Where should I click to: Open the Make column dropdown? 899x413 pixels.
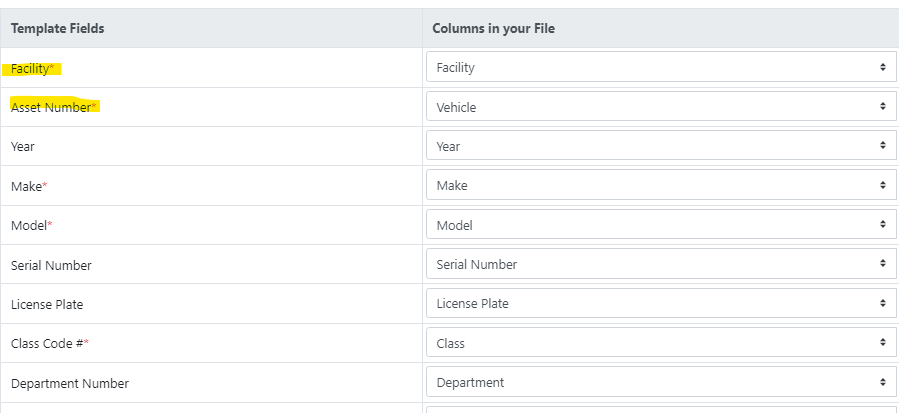[x=660, y=185]
